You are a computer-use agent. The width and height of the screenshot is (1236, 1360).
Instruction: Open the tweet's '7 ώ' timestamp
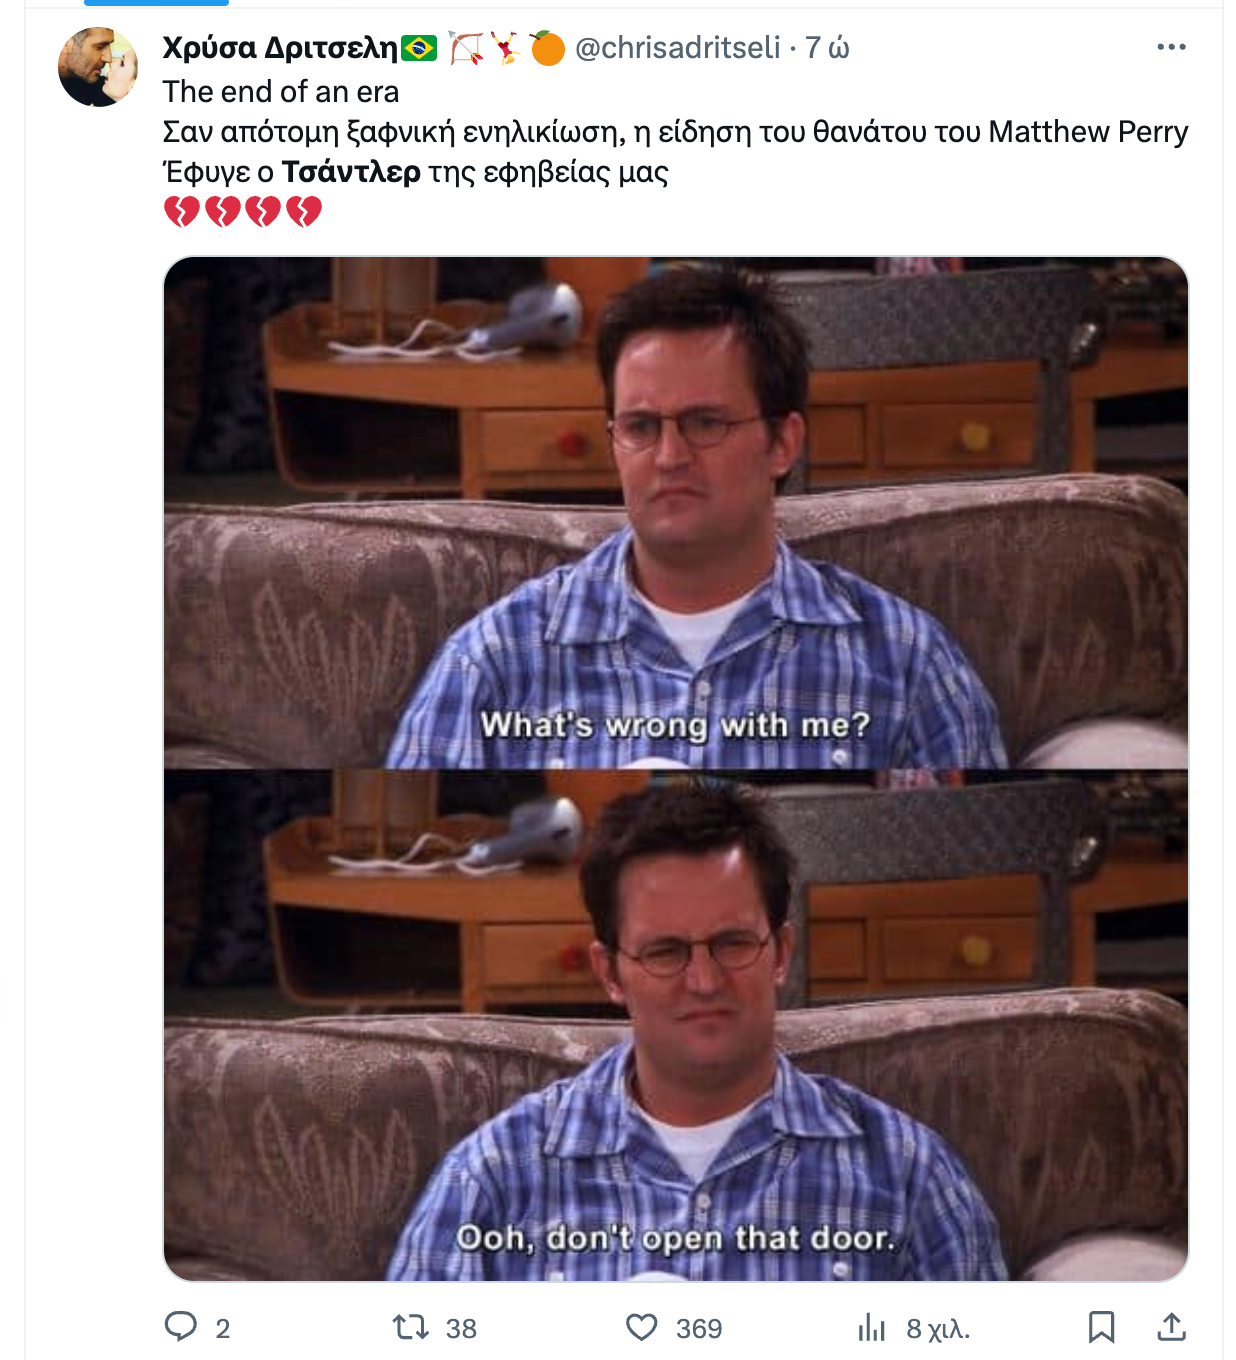coord(828,47)
